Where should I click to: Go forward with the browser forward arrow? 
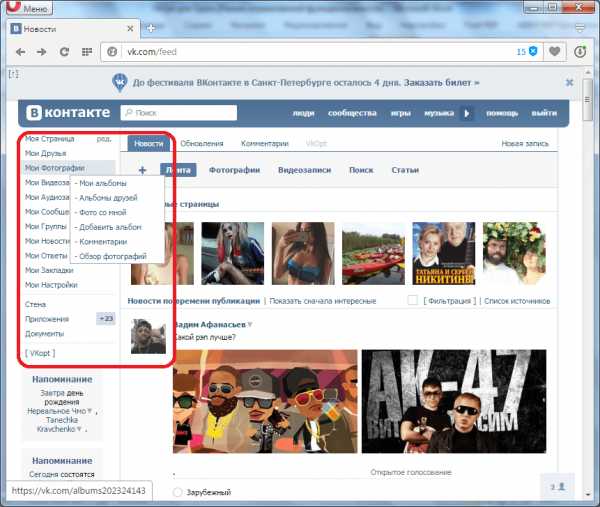pos(42,52)
